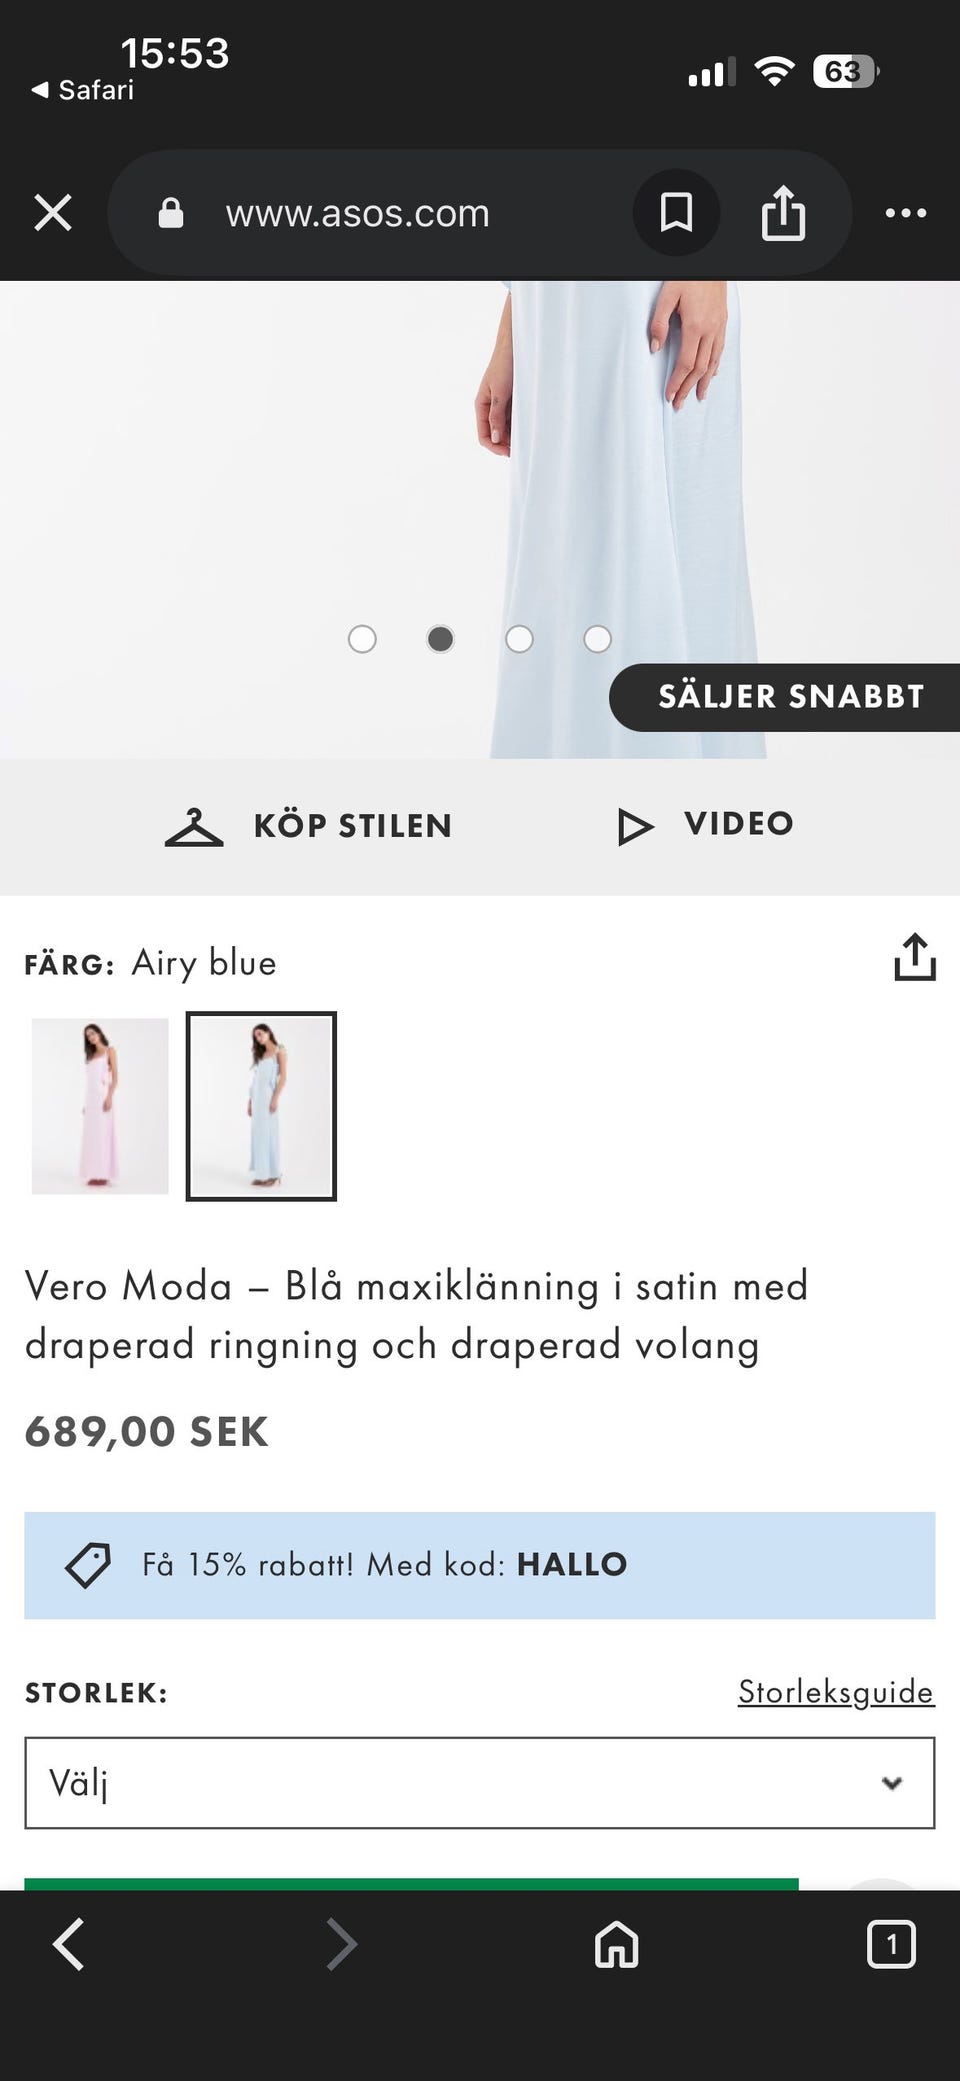This screenshot has height=2081, width=960.
Task: Tap the share icon in the address bar
Action: (783, 213)
